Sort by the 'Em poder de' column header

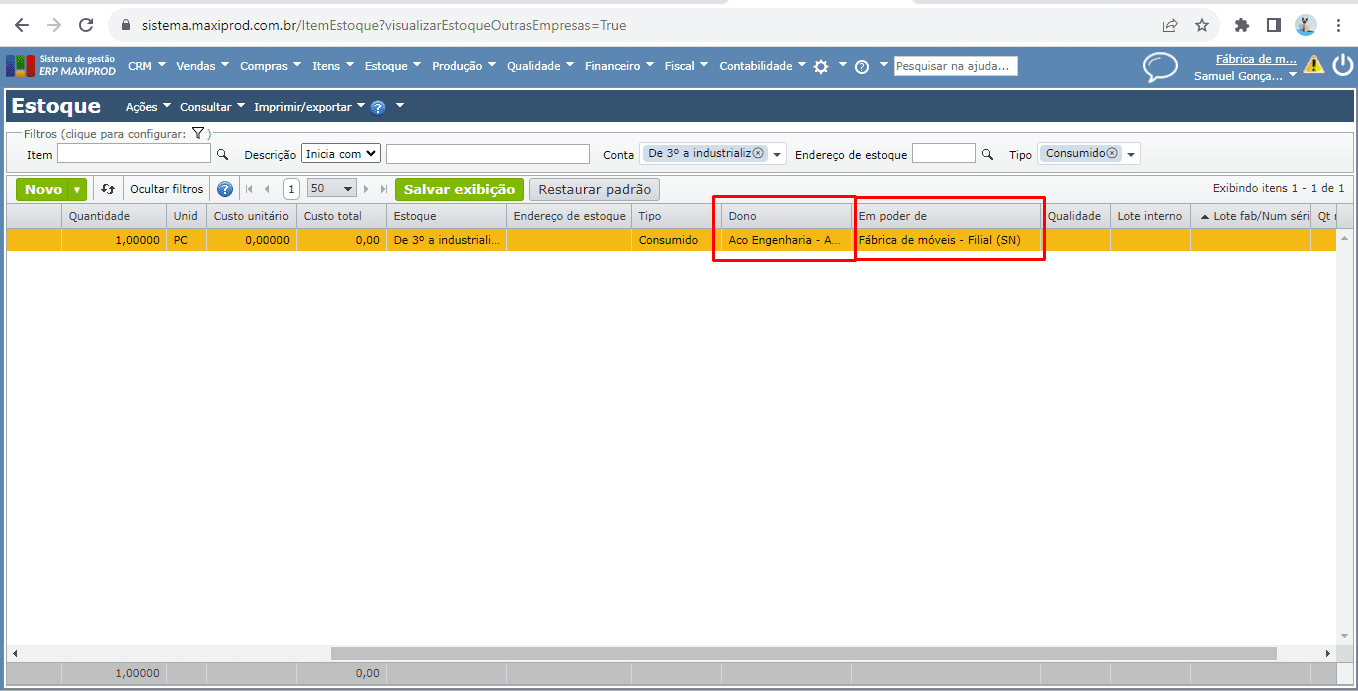click(946, 216)
